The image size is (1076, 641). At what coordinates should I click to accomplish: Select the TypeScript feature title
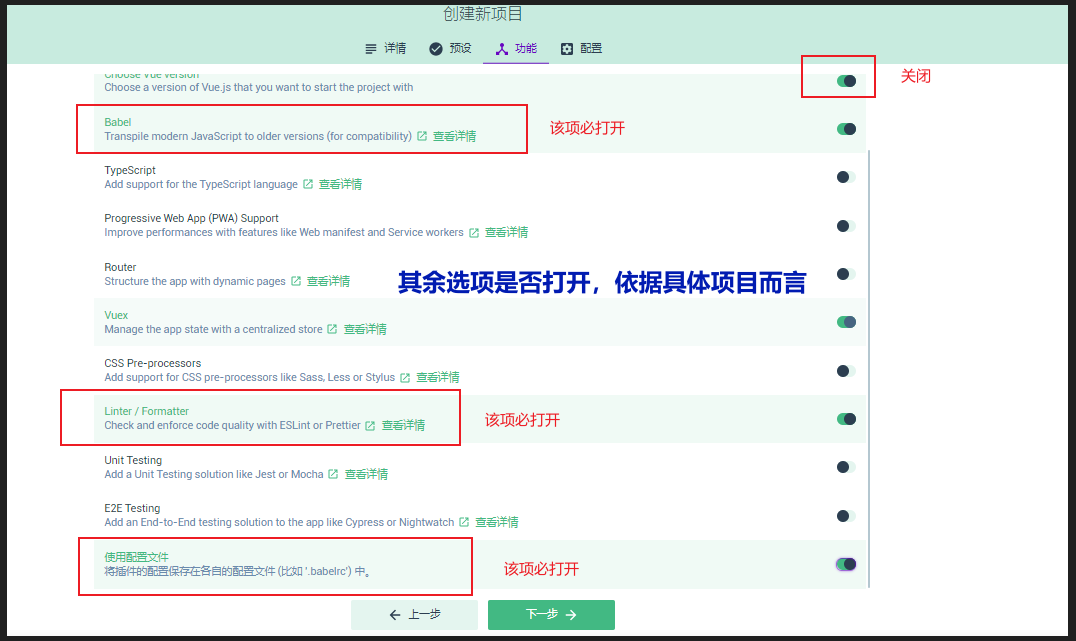[130, 170]
